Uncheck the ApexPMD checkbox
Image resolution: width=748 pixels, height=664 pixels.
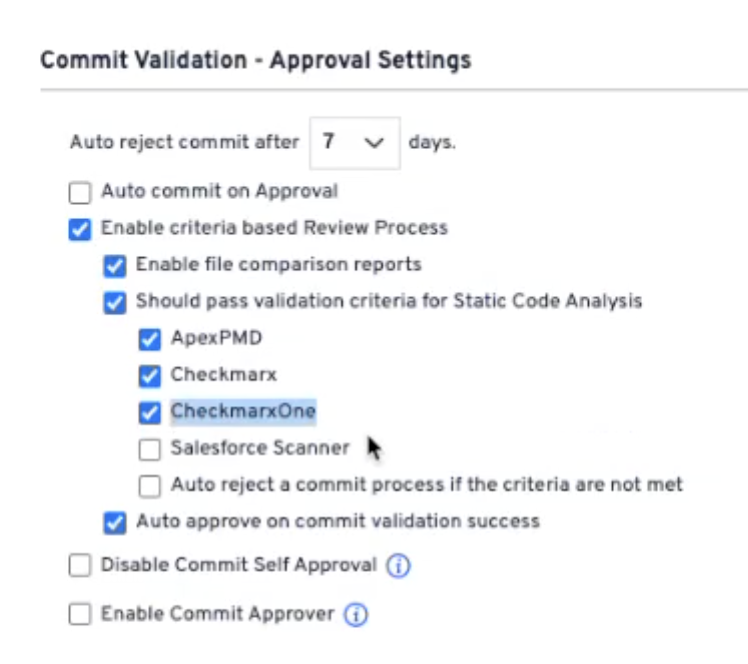[150, 339]
